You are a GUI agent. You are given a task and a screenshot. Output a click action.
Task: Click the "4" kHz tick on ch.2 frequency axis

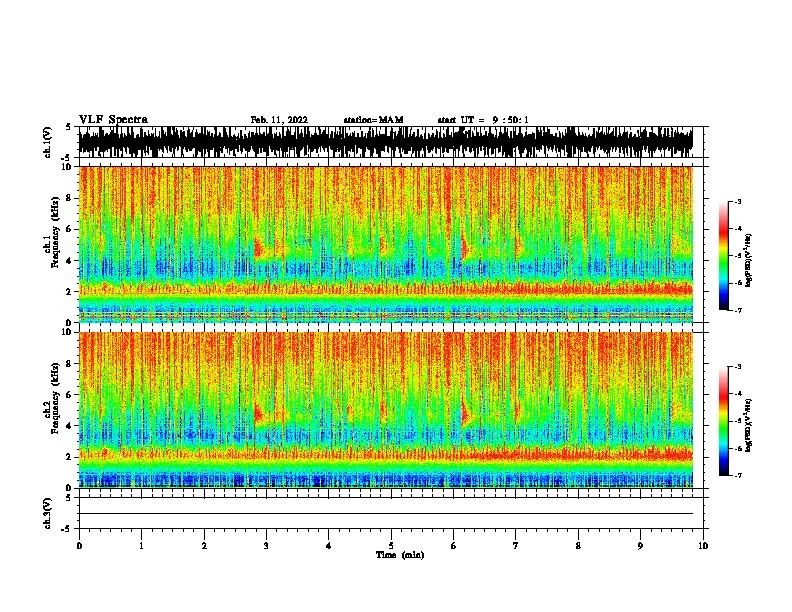(70, 426)
